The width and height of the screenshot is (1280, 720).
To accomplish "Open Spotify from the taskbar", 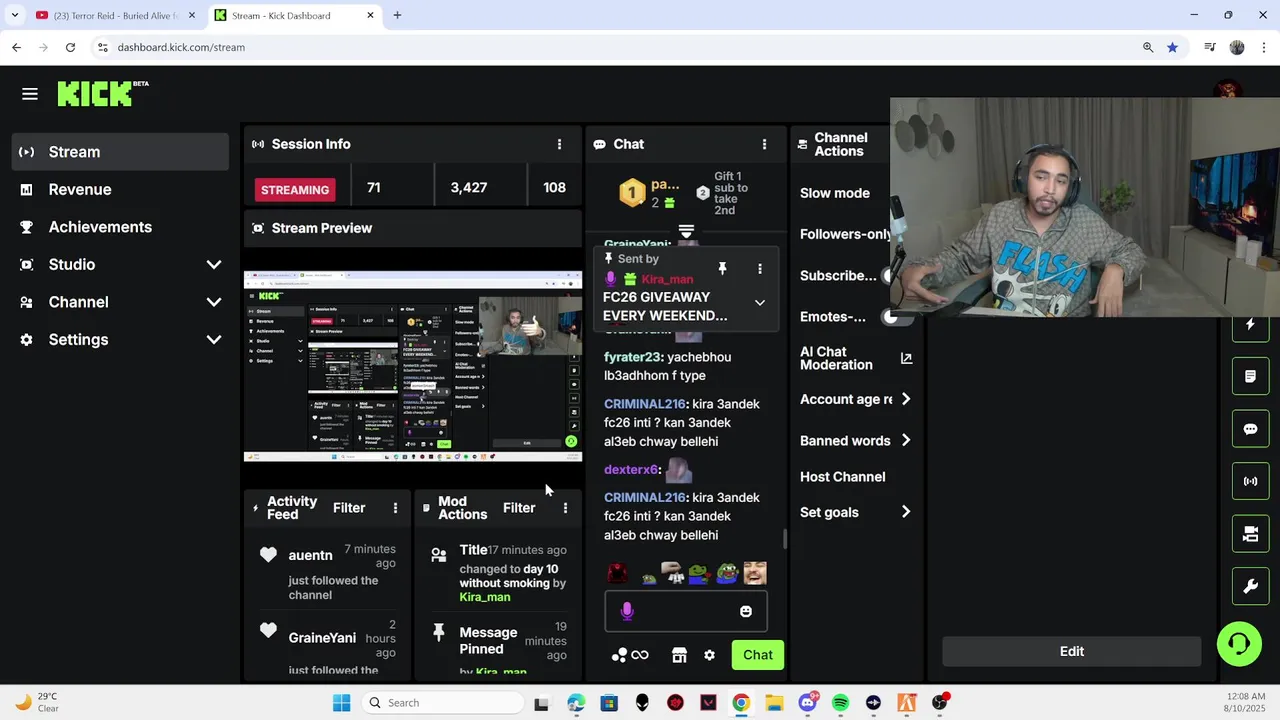I will pos(840,703).
